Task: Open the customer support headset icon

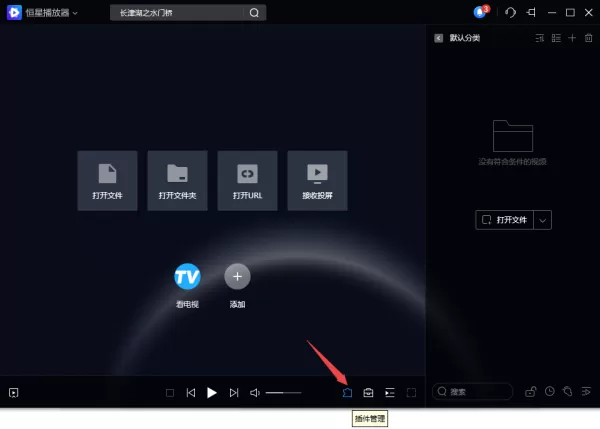Action: [x=510, y=13]
